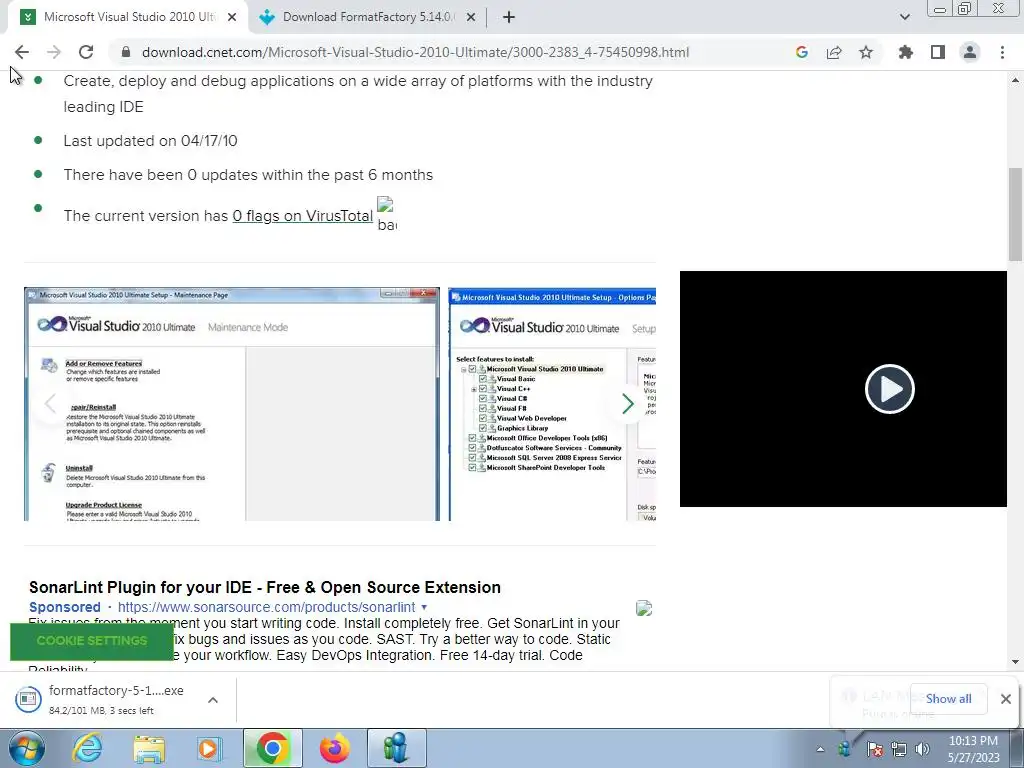
Task: Play the video in the sidebar
Action: (x=889, y=389)
